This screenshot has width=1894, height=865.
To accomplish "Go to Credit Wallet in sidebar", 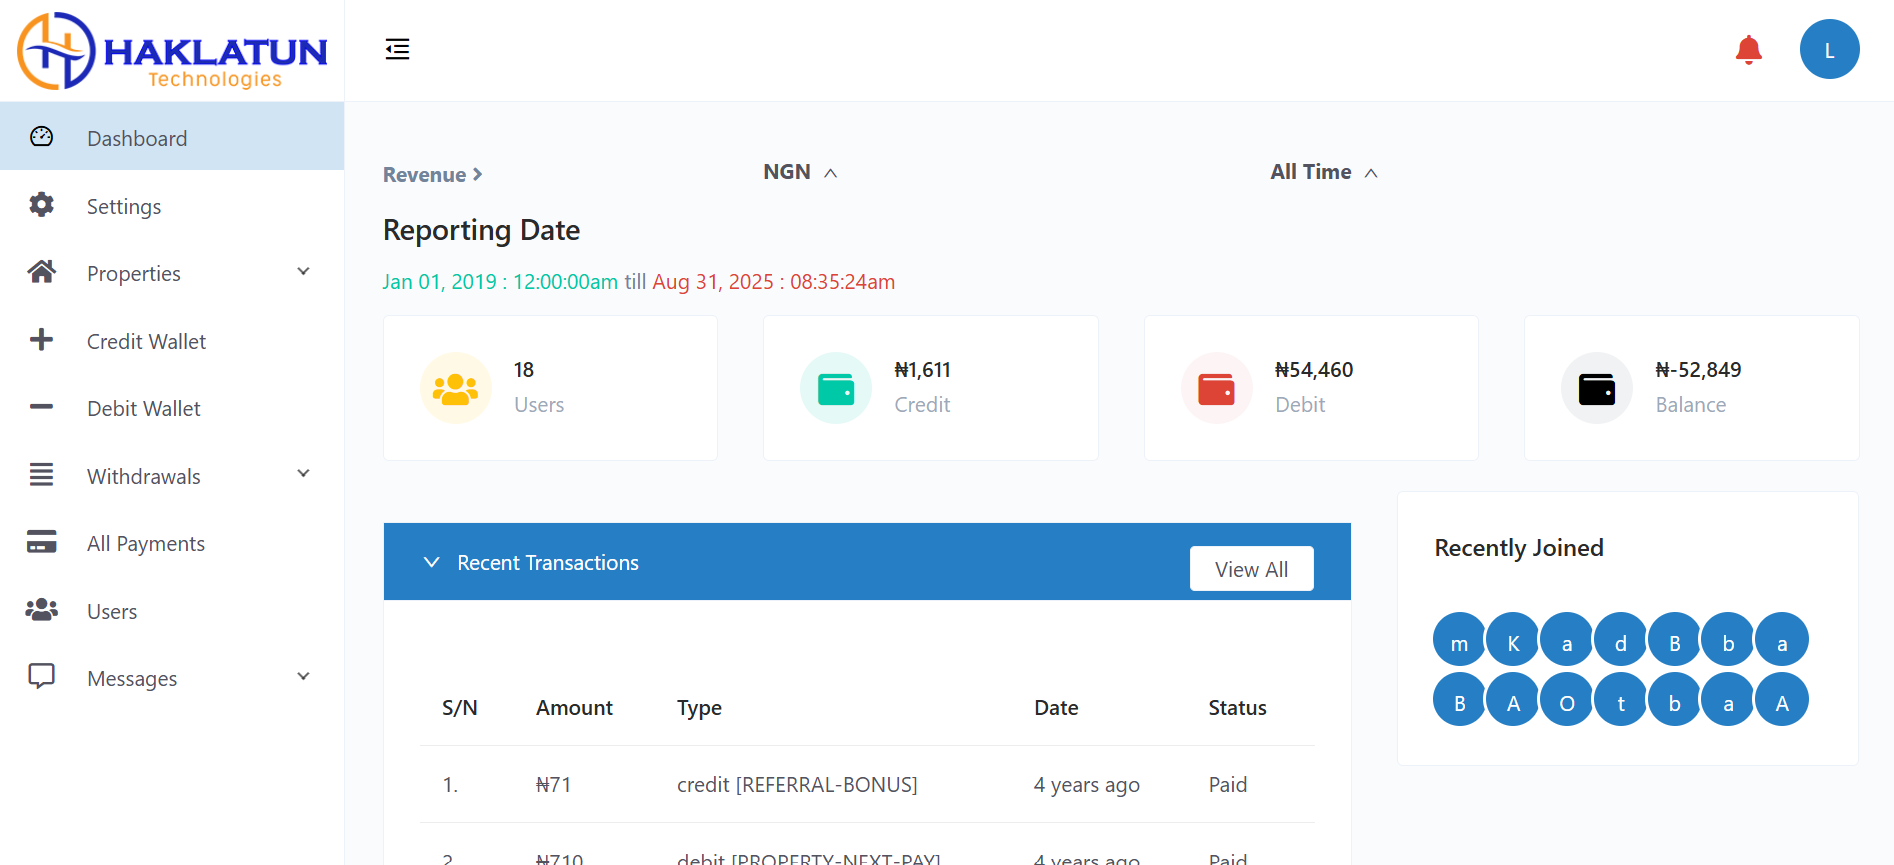I will 146,341.
